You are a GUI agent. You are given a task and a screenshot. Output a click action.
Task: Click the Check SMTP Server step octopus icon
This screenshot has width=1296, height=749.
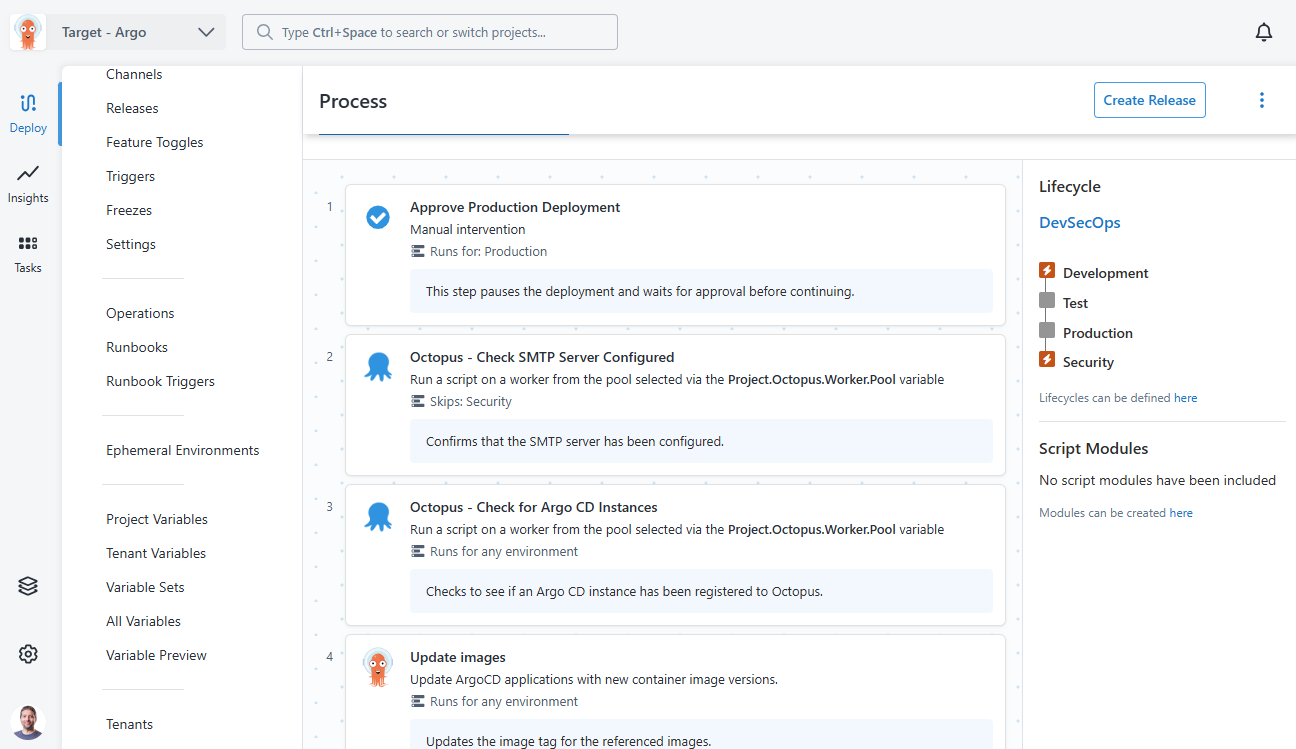click(x=378, y=367)
